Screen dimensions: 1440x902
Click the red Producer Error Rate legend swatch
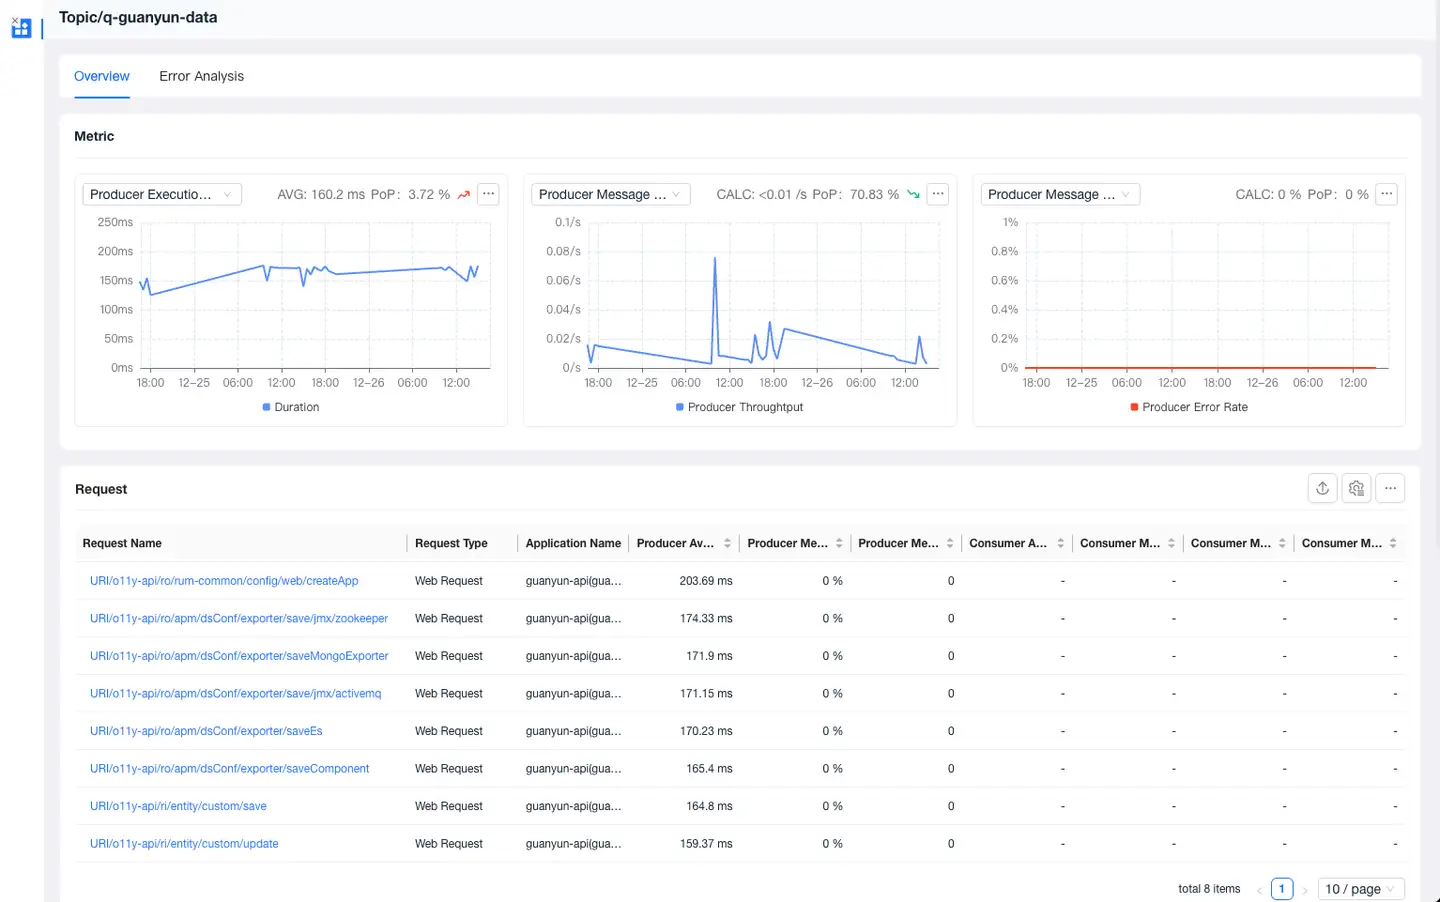click(x=1134, y=407)
